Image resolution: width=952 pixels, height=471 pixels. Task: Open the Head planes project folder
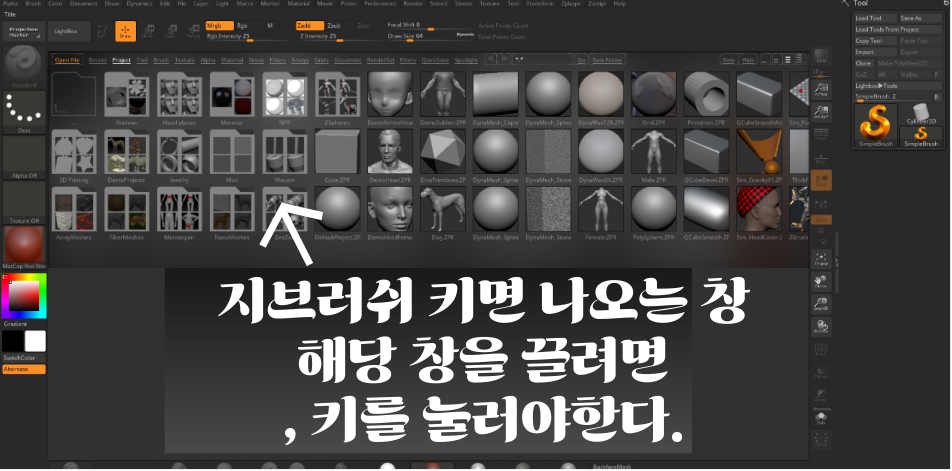179,98
